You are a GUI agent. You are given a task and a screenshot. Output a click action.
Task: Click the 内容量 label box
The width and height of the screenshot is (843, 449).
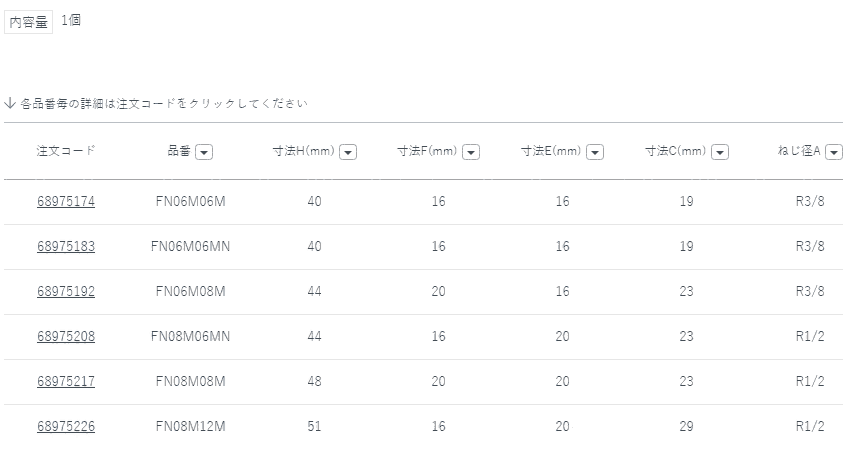pos(29,22)
